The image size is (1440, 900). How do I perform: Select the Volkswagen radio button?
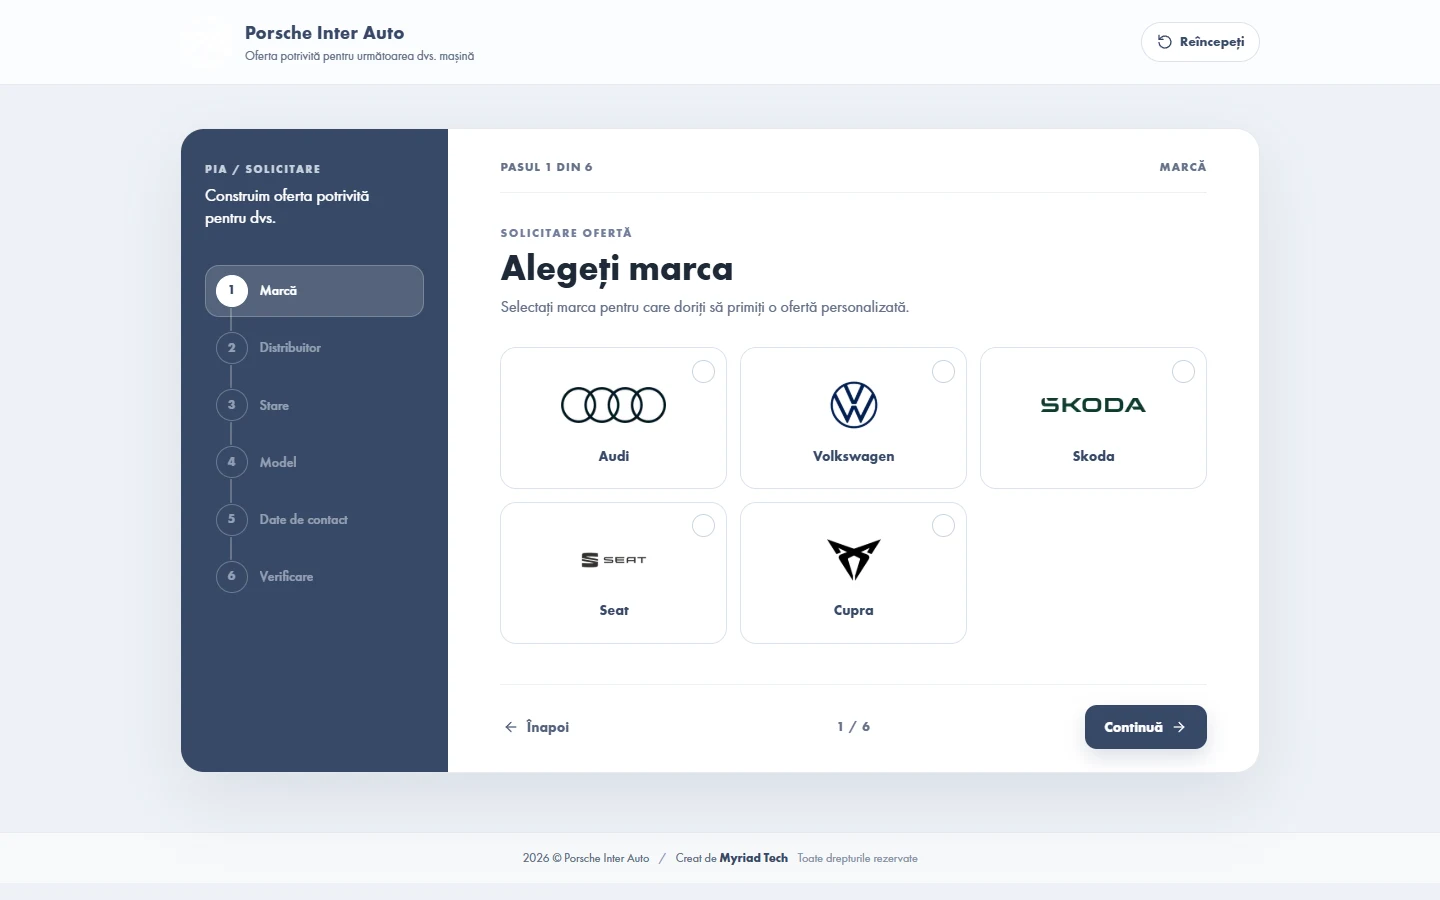[943, 371]
